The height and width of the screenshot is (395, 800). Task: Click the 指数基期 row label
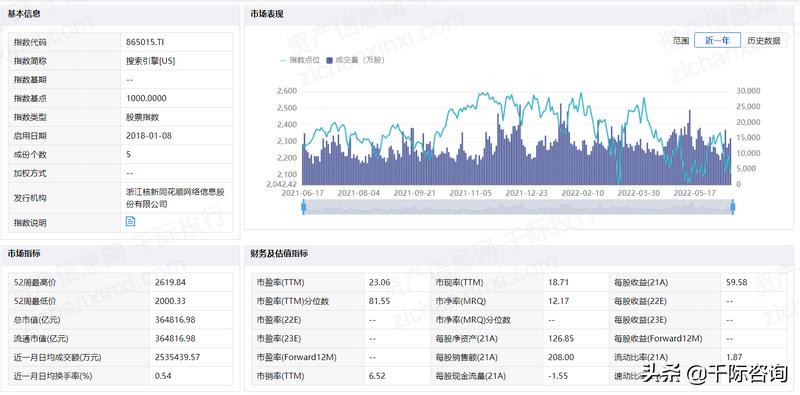coord(30,80)
